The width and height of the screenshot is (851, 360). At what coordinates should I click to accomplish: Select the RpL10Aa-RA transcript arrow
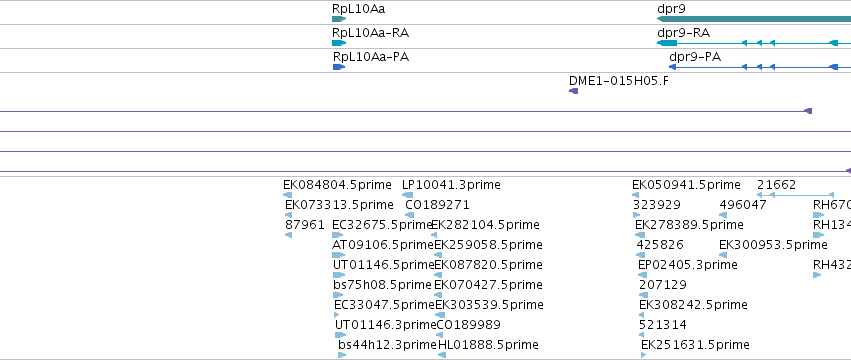pos(339,43)
